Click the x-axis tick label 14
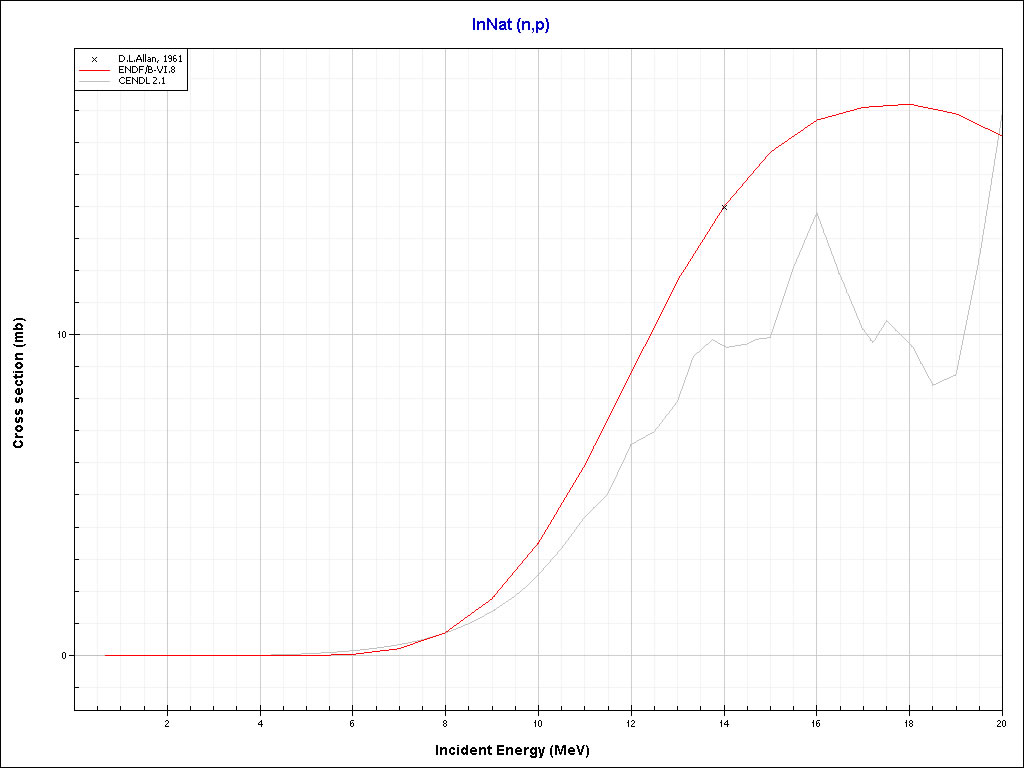The image size is (1024, 768). [x=724, y=723]
